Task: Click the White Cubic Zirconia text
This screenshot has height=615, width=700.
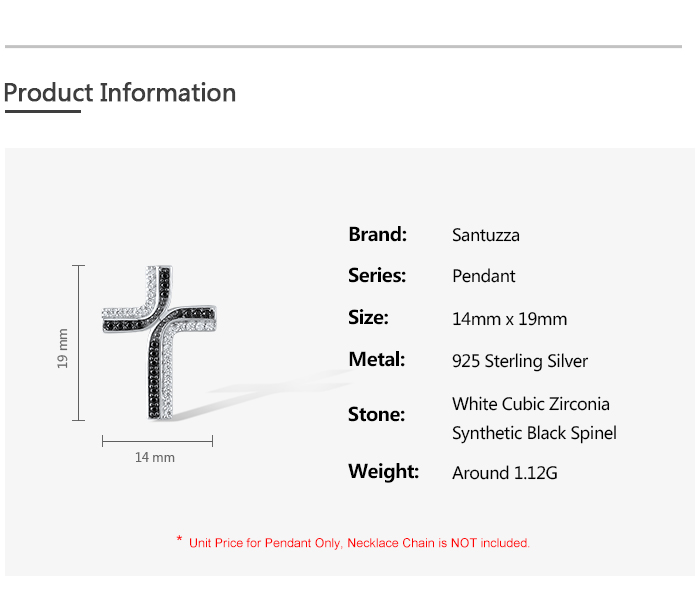Action: pyautogui.click(x=531, y=404)
